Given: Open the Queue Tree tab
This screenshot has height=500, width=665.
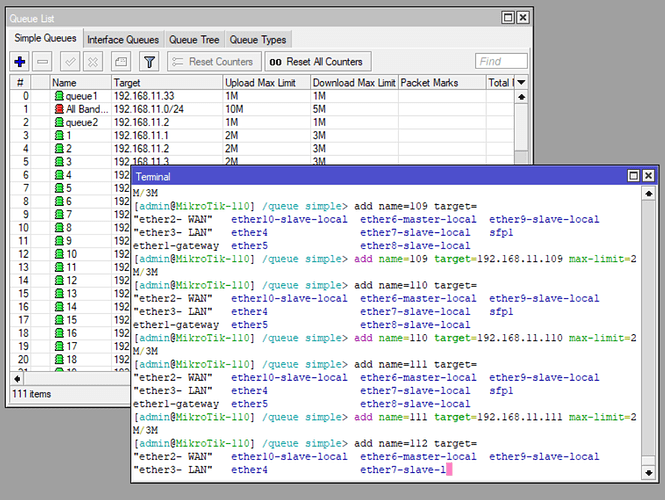Looking at the screenshot, I should coord(194,39).
